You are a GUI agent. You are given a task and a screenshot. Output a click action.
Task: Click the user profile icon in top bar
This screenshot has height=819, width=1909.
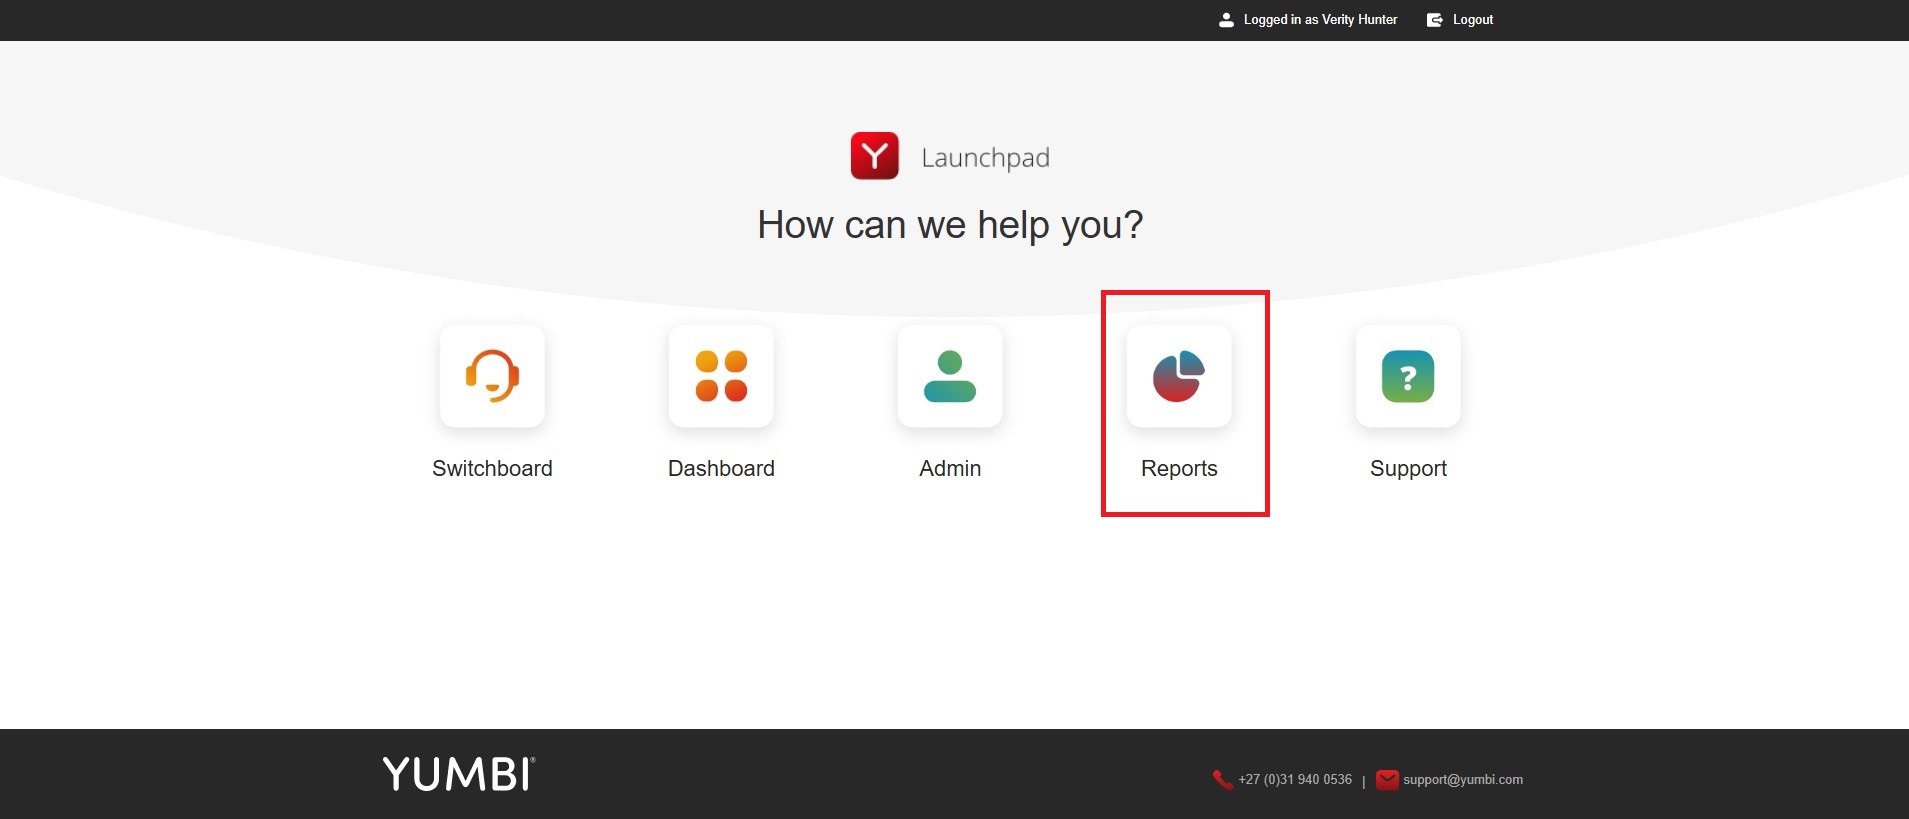click(1226, 20)
